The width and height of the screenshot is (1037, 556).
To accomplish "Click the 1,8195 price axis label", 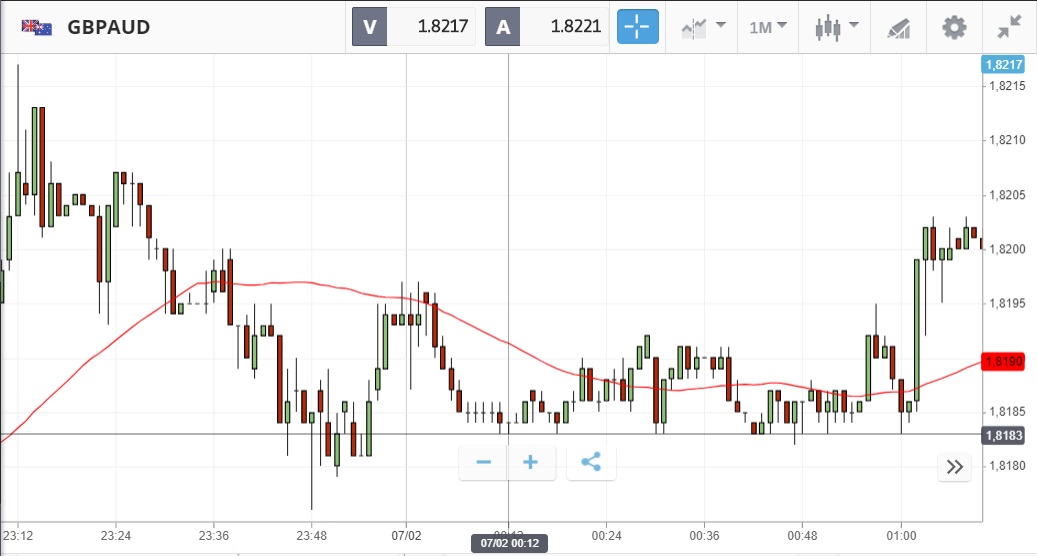I will (x=1007, y=303).
